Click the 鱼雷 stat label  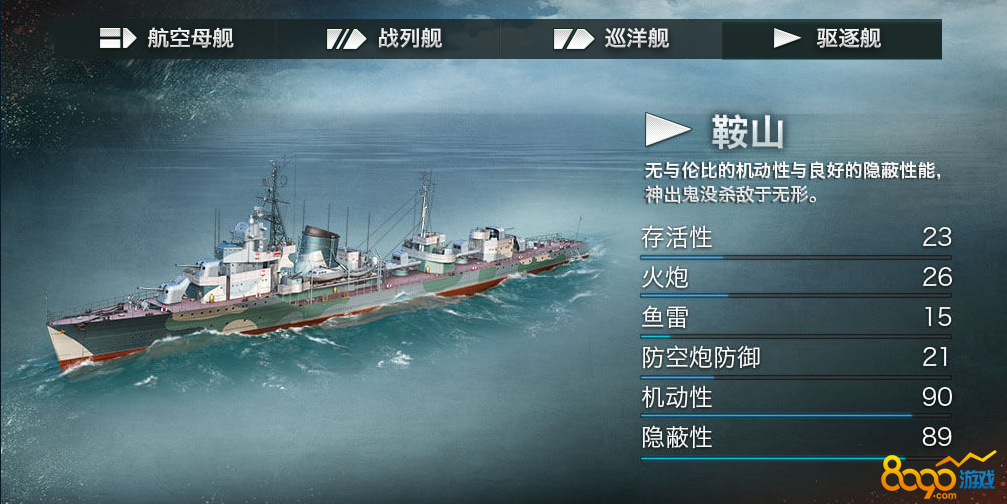tap(665, 318)
